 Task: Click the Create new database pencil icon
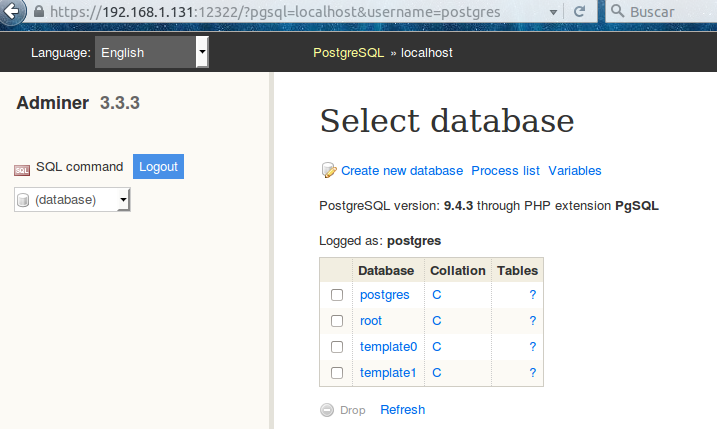(x=328, y=171)
